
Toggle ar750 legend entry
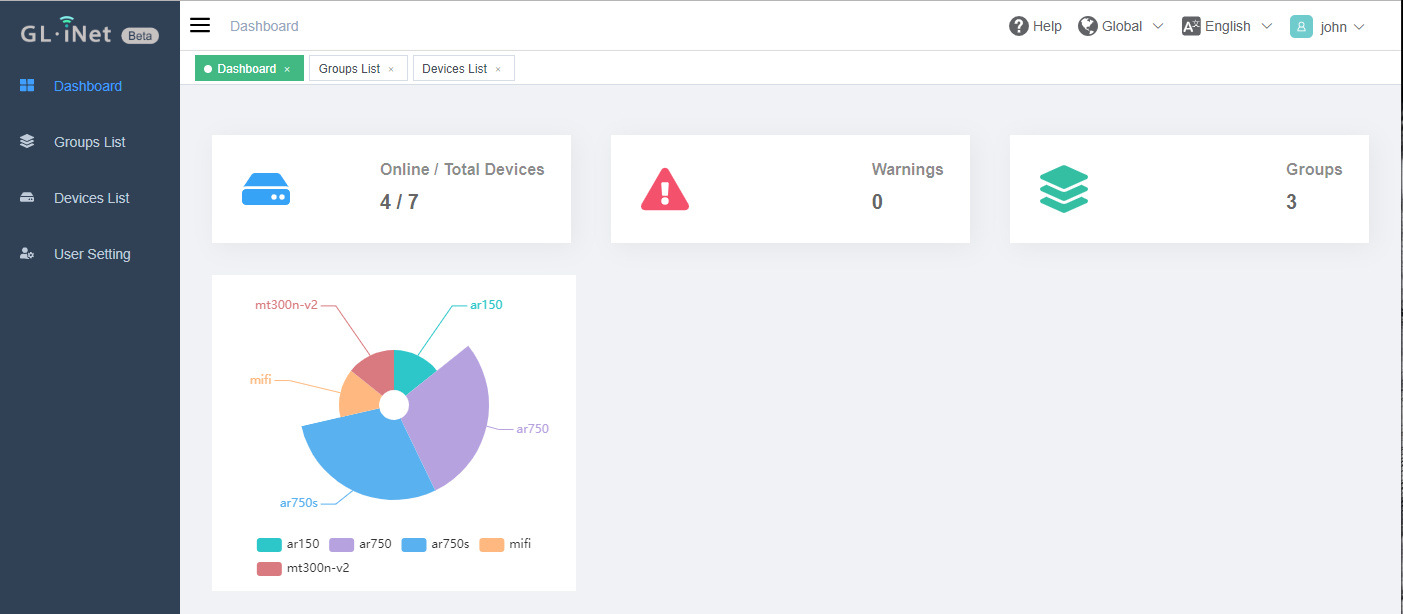point(361,544)
